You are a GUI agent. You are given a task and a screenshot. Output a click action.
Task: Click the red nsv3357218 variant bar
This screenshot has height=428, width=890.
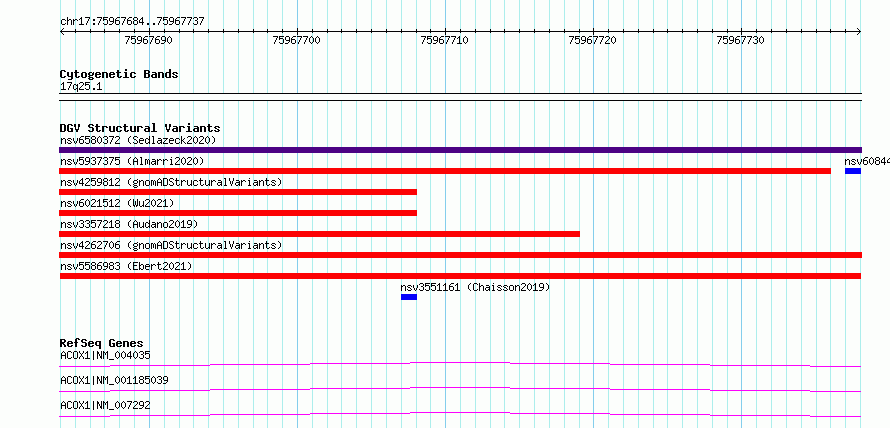[x=320, y=234]
